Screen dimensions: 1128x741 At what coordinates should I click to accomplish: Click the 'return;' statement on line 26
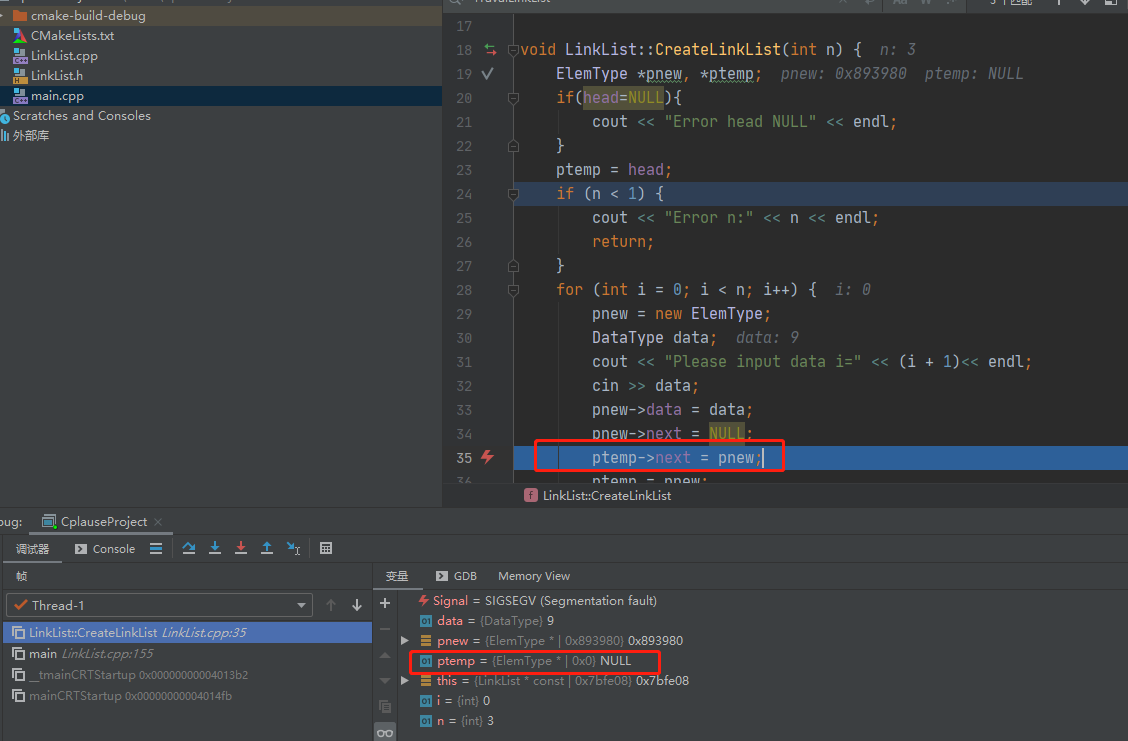click(623, 242)
